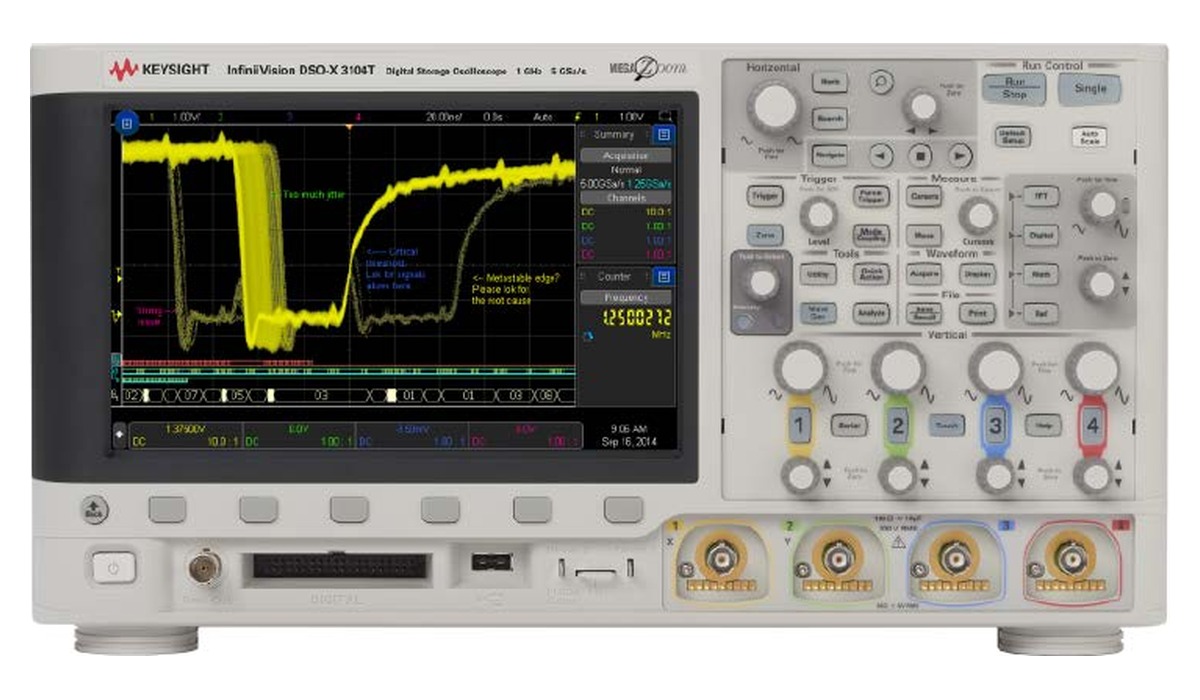Click the Force Trigger key
The height and width of the screenshot is (700, 1200).
tap(871, 197)
